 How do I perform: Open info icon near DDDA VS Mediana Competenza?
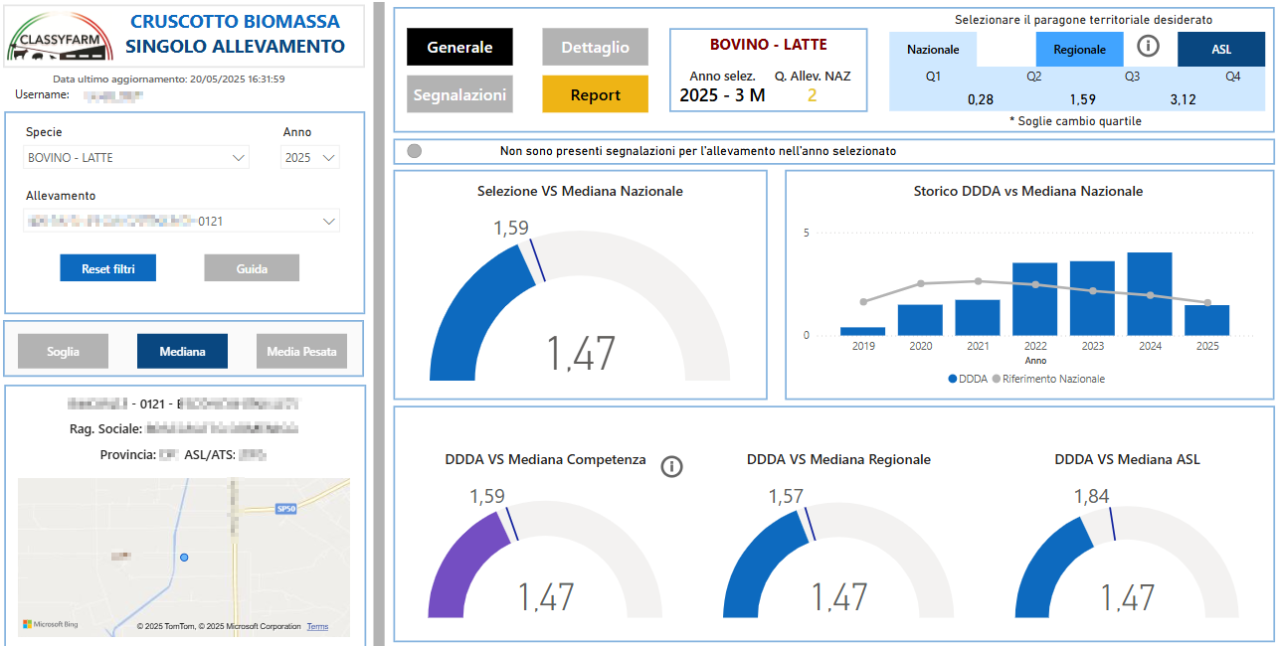[x=672, y=466]
